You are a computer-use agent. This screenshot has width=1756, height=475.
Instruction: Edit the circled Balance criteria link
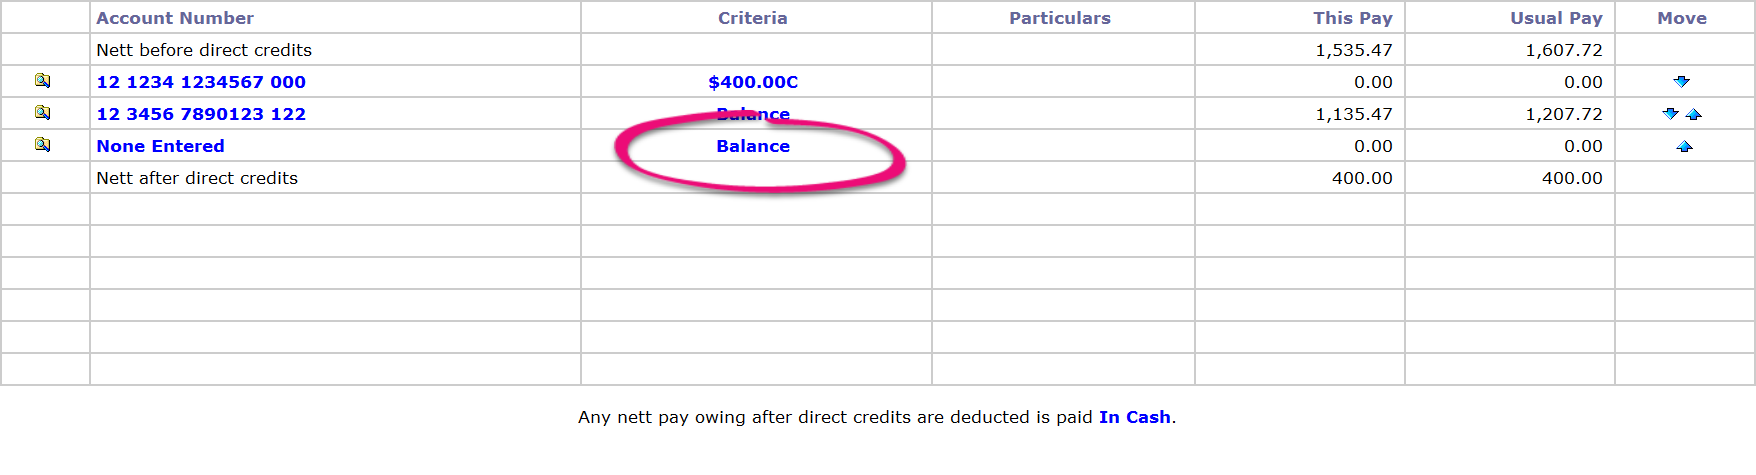(x=753, y=146)
